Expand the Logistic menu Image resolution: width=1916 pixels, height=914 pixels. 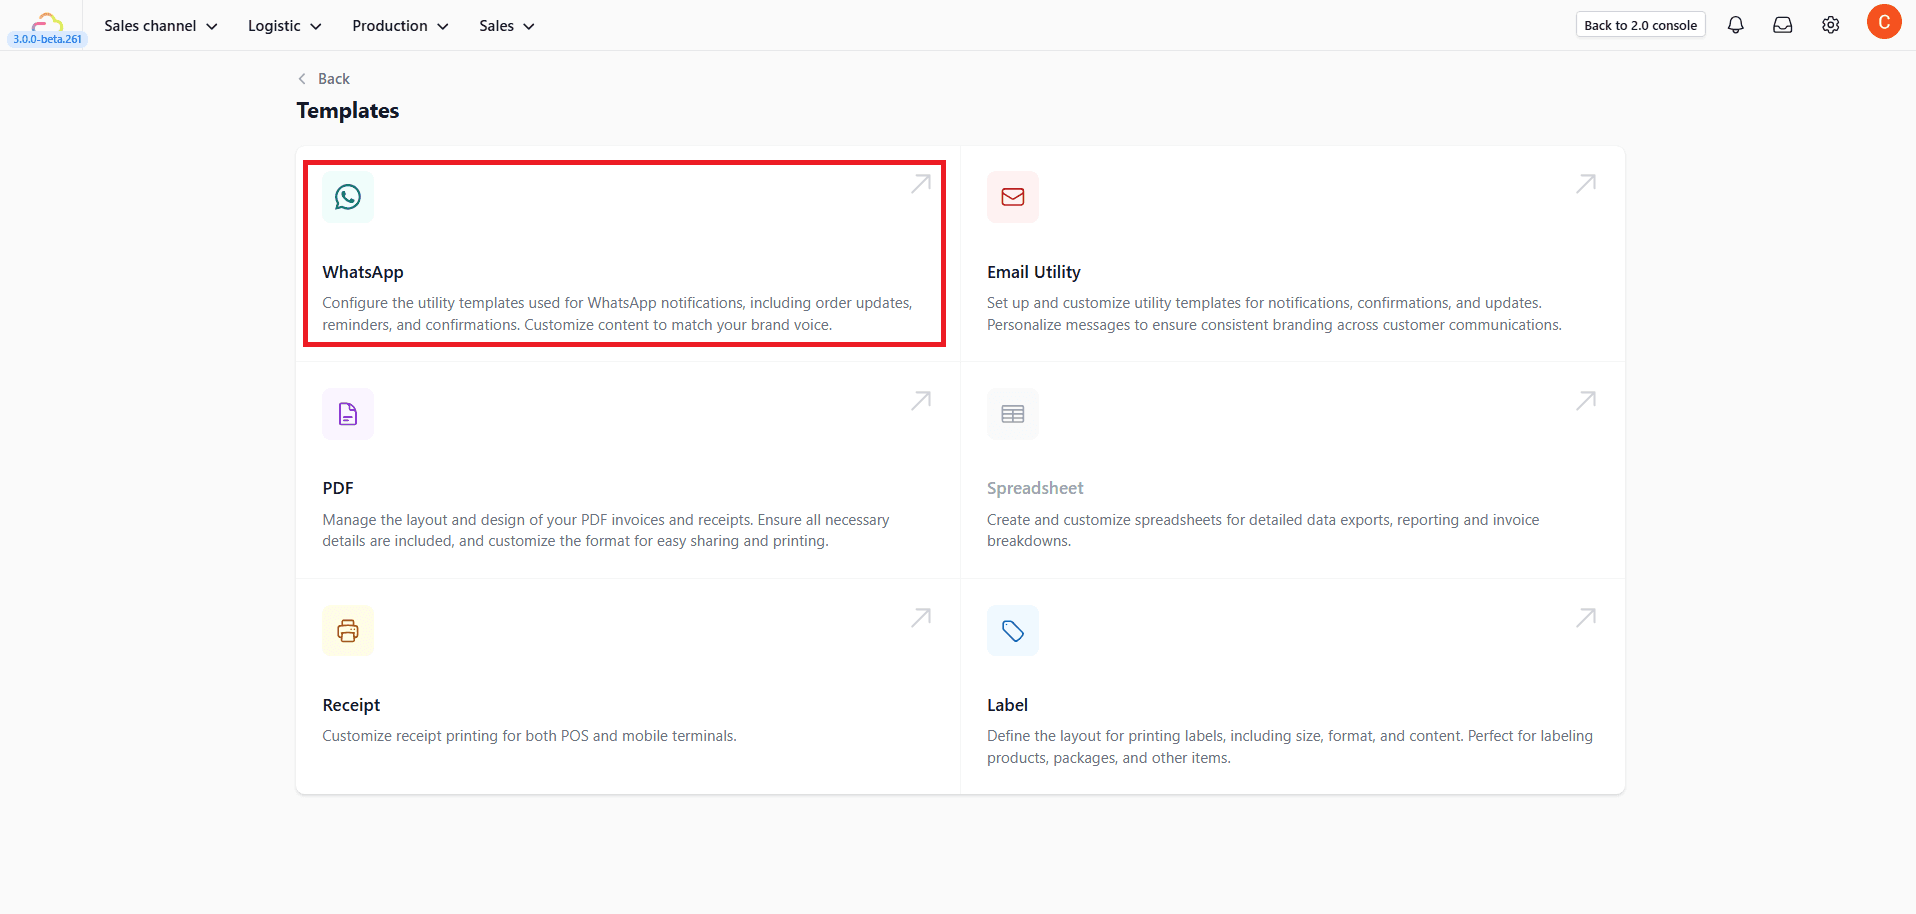click(x=284, y=26)
